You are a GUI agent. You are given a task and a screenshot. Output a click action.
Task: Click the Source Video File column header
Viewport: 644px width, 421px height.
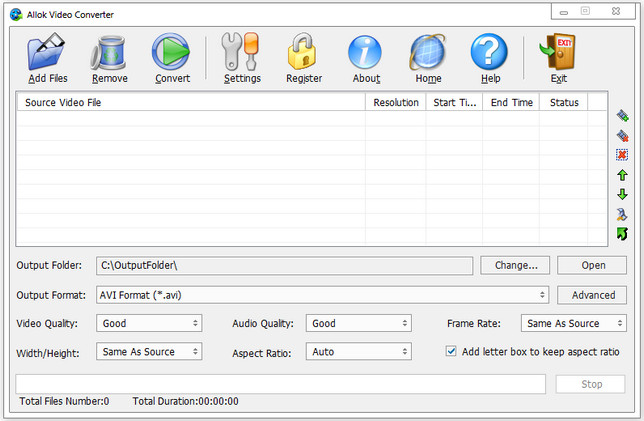pos(191,102)
